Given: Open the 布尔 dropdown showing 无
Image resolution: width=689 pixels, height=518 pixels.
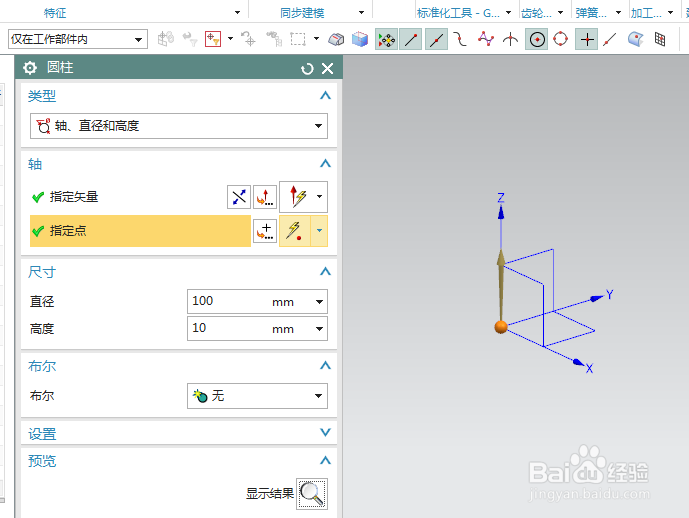Looking at the screenshot, I should (x=257, y=396).
